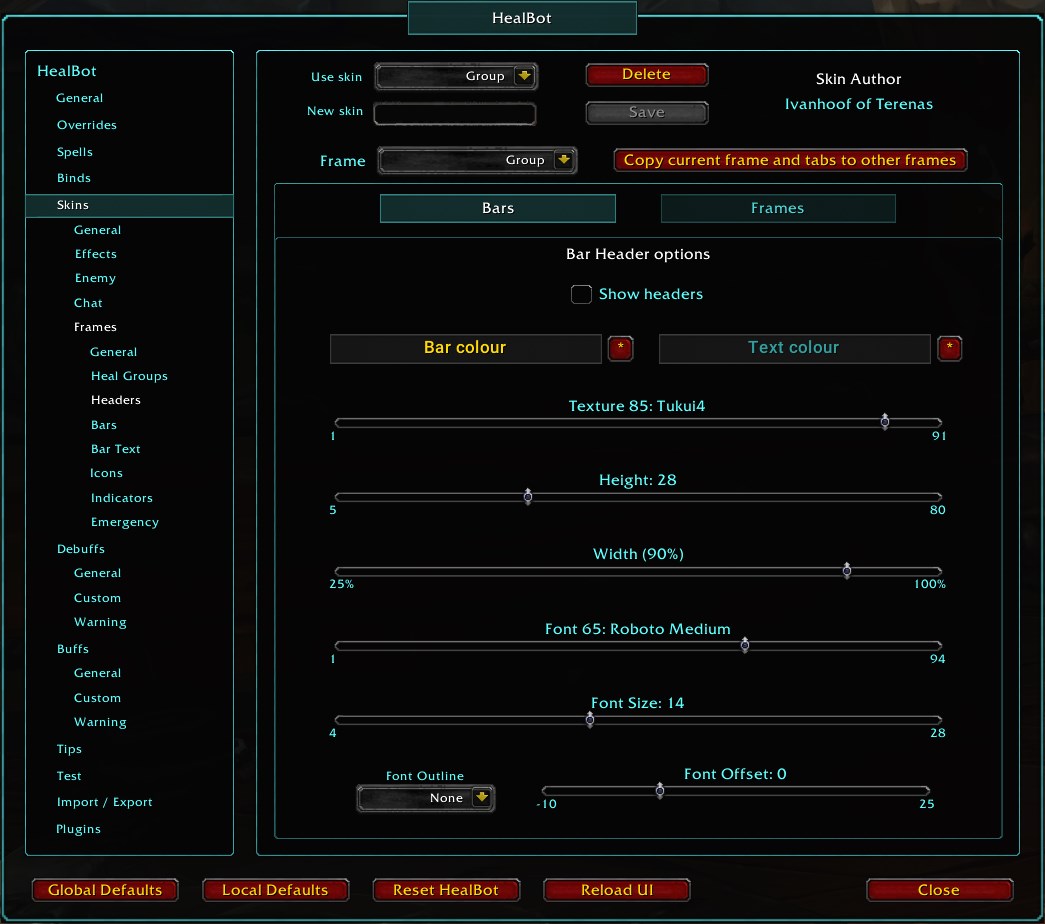
Task: Open the Use skin Group dropdown
Action: 456,76
